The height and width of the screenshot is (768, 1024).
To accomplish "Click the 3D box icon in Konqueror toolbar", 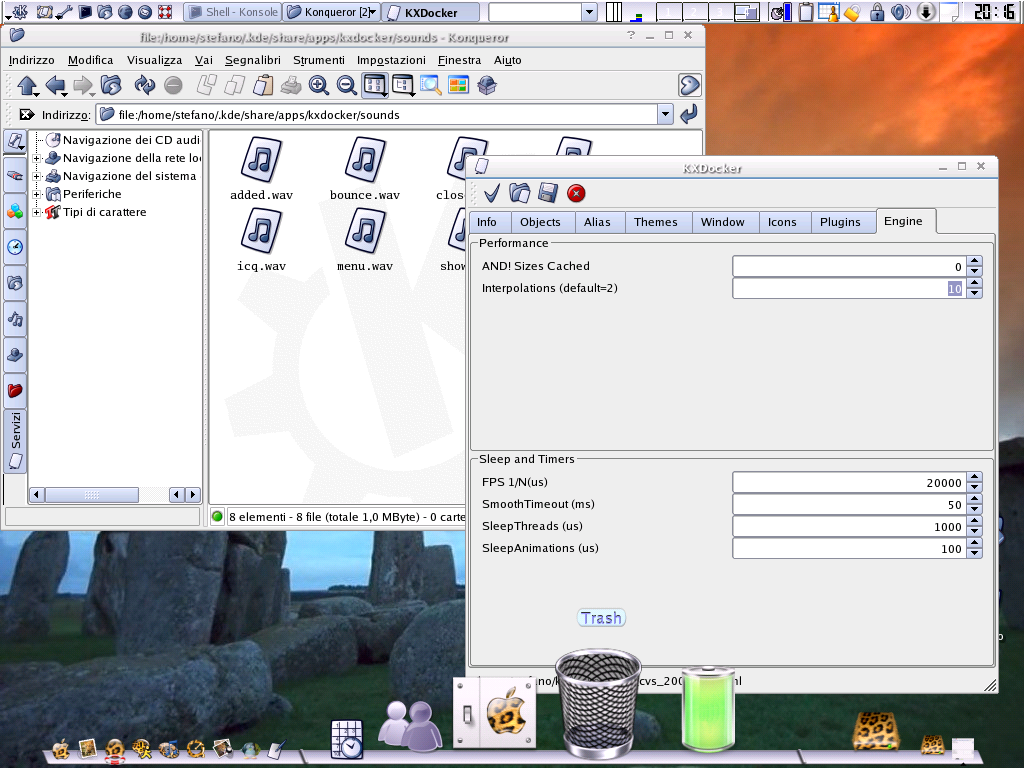I will click(x=487, y=86).
